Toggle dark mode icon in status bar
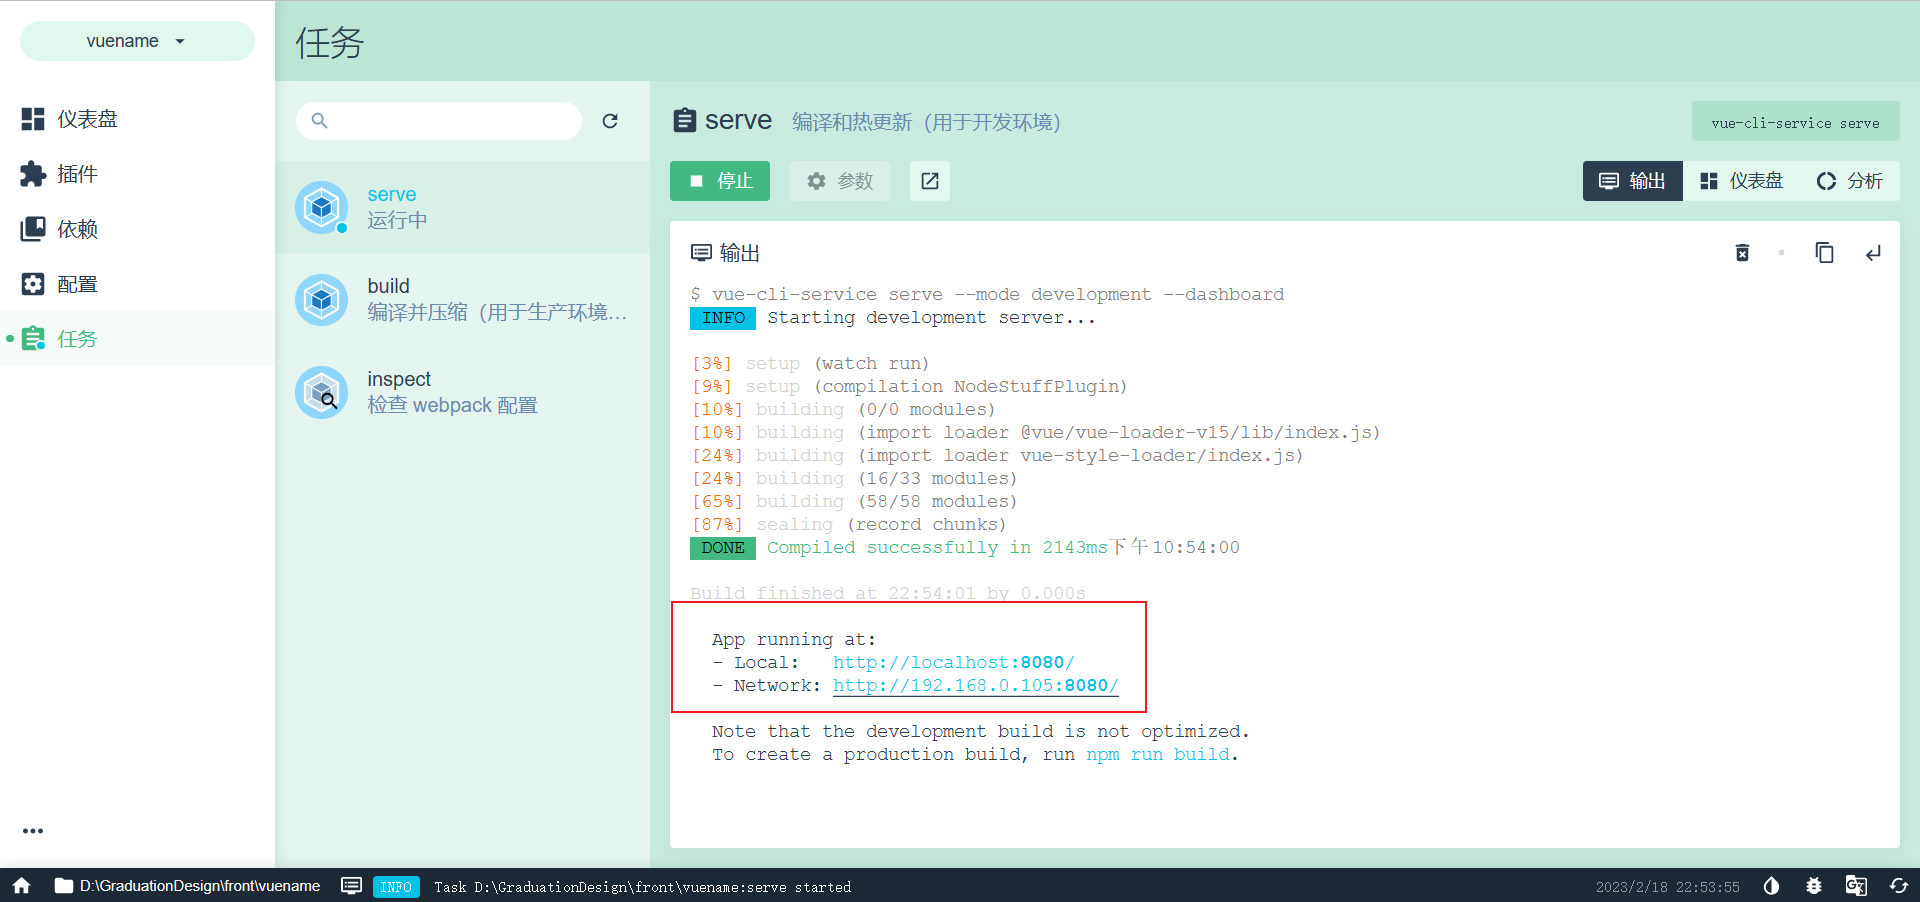 click(1771, 886)
